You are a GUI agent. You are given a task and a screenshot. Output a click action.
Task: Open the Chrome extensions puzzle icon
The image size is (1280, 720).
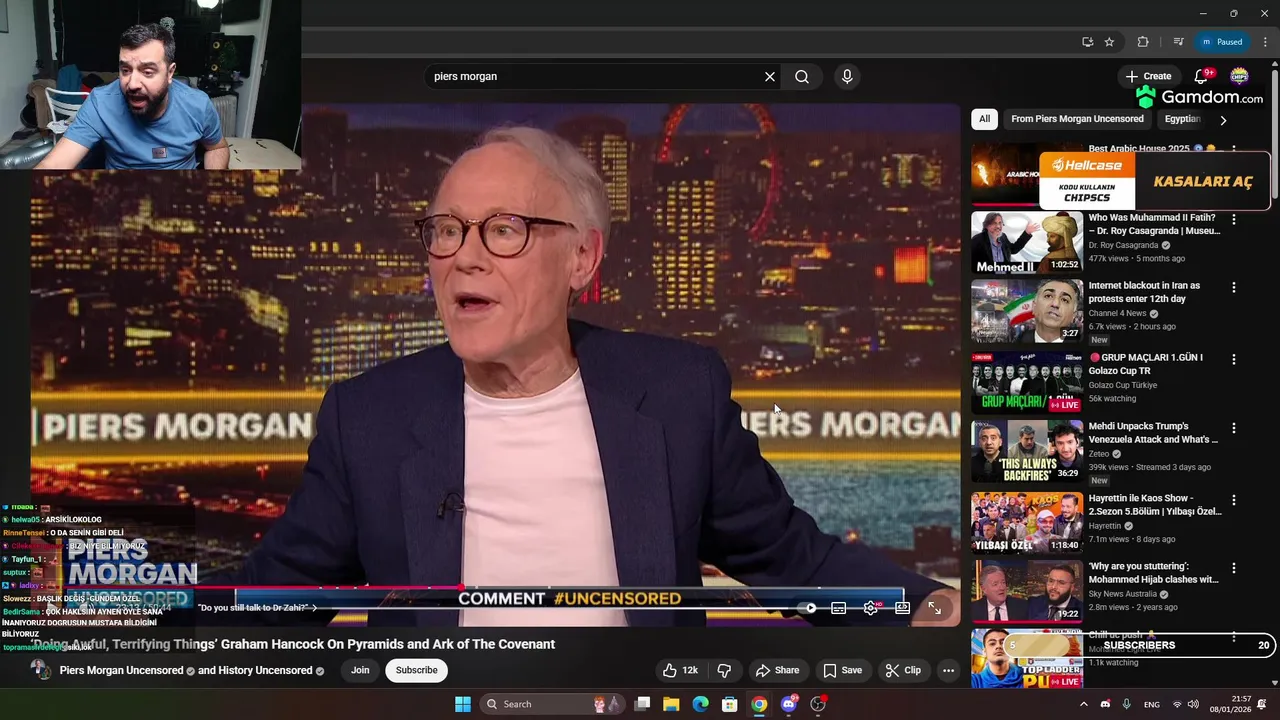click(x=1143, y=42)
